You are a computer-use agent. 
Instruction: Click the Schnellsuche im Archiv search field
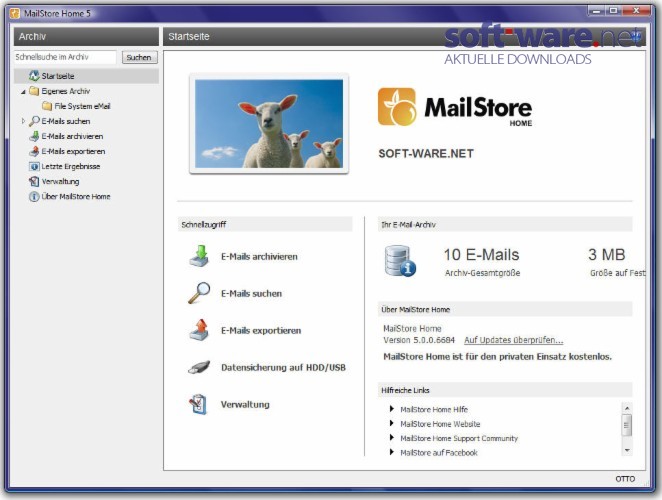pos(65,57)
